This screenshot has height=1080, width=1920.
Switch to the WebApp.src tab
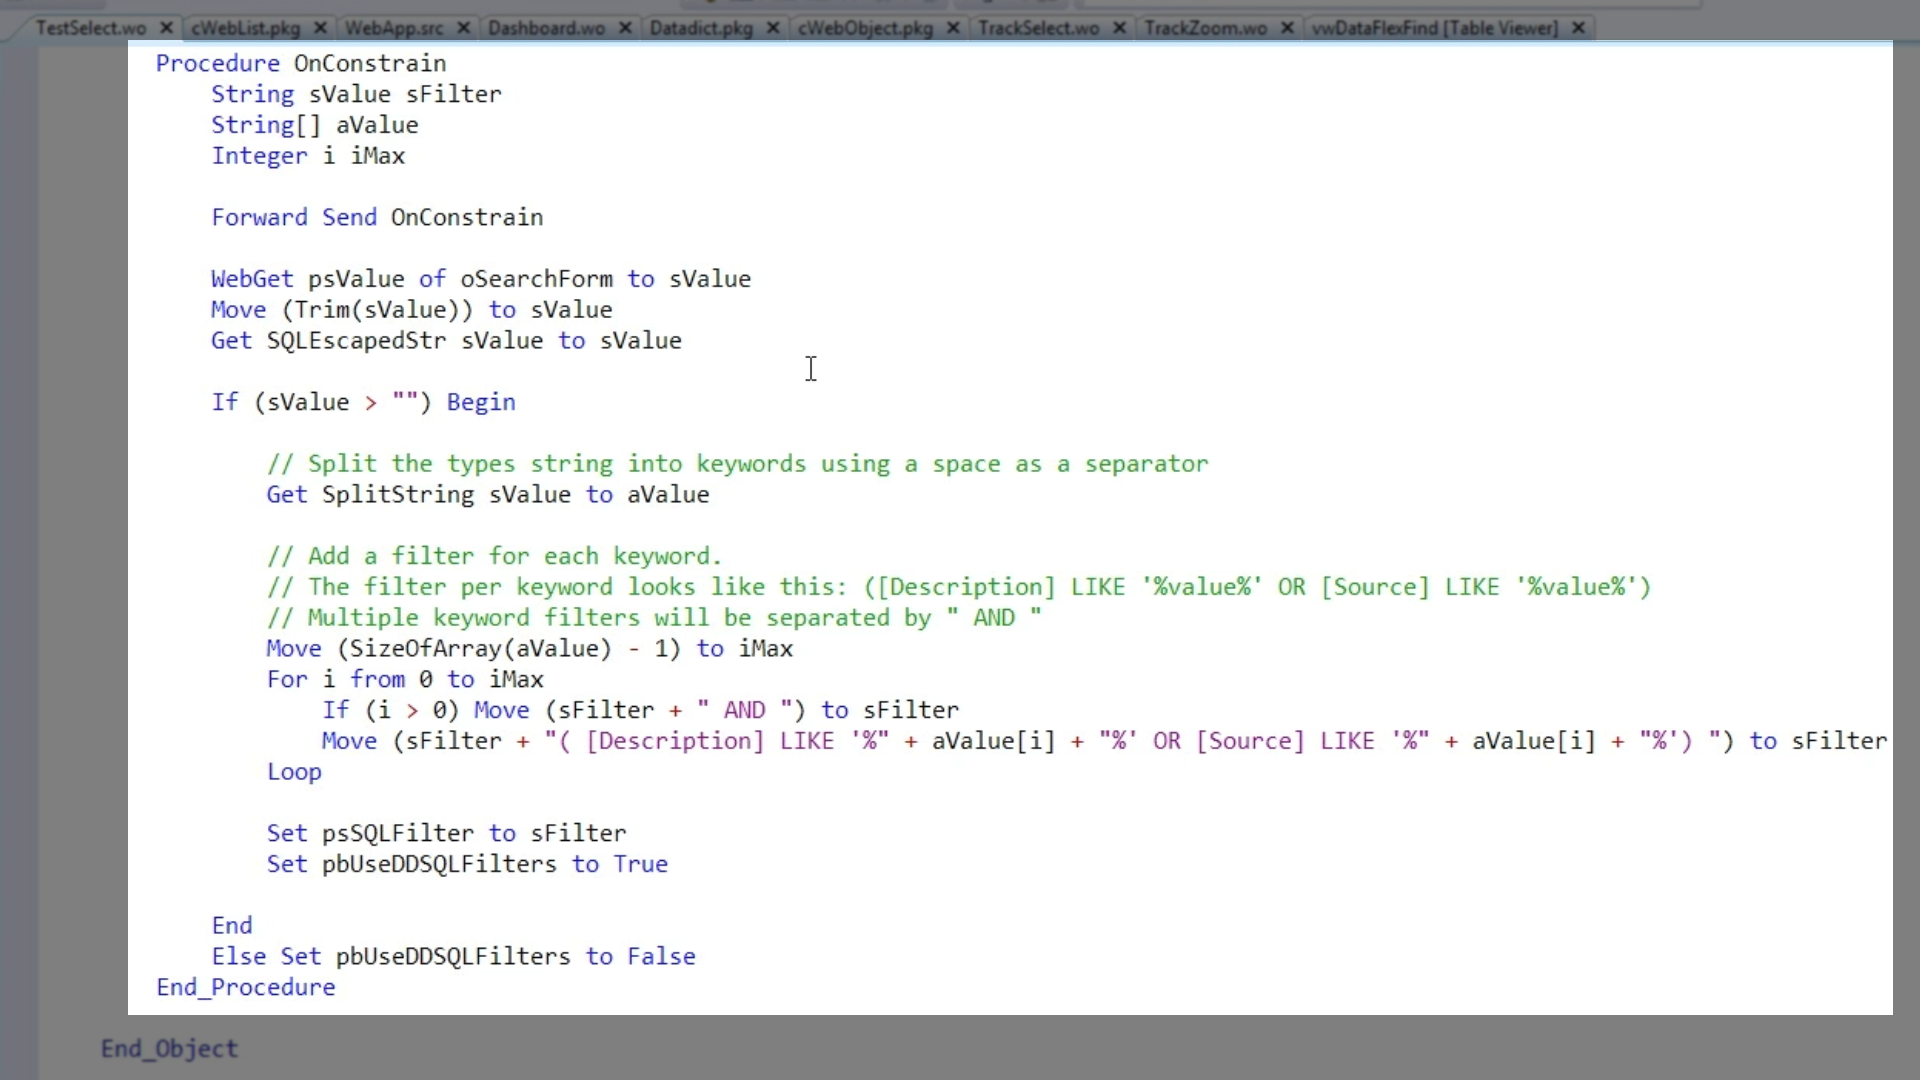point(394,28)
